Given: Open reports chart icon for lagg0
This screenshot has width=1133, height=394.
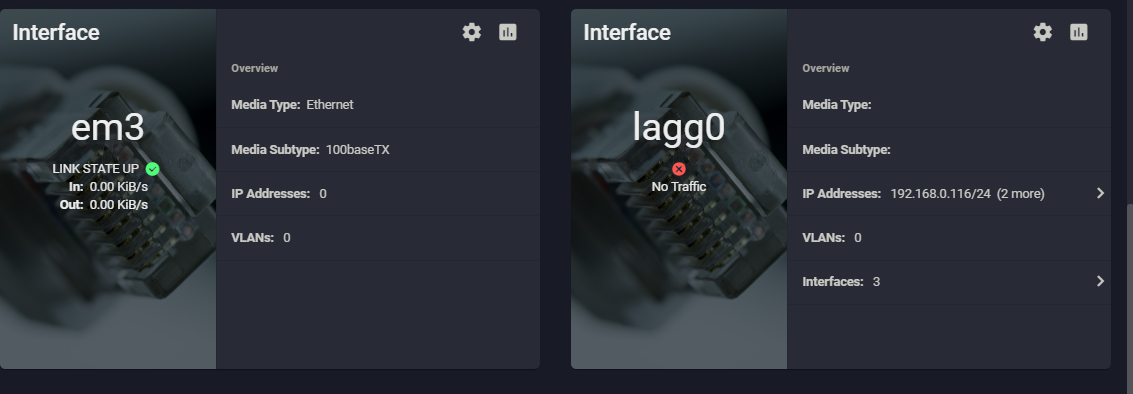Looking at the screenshot, I should pyautogui.click(x=1079, y=32).
